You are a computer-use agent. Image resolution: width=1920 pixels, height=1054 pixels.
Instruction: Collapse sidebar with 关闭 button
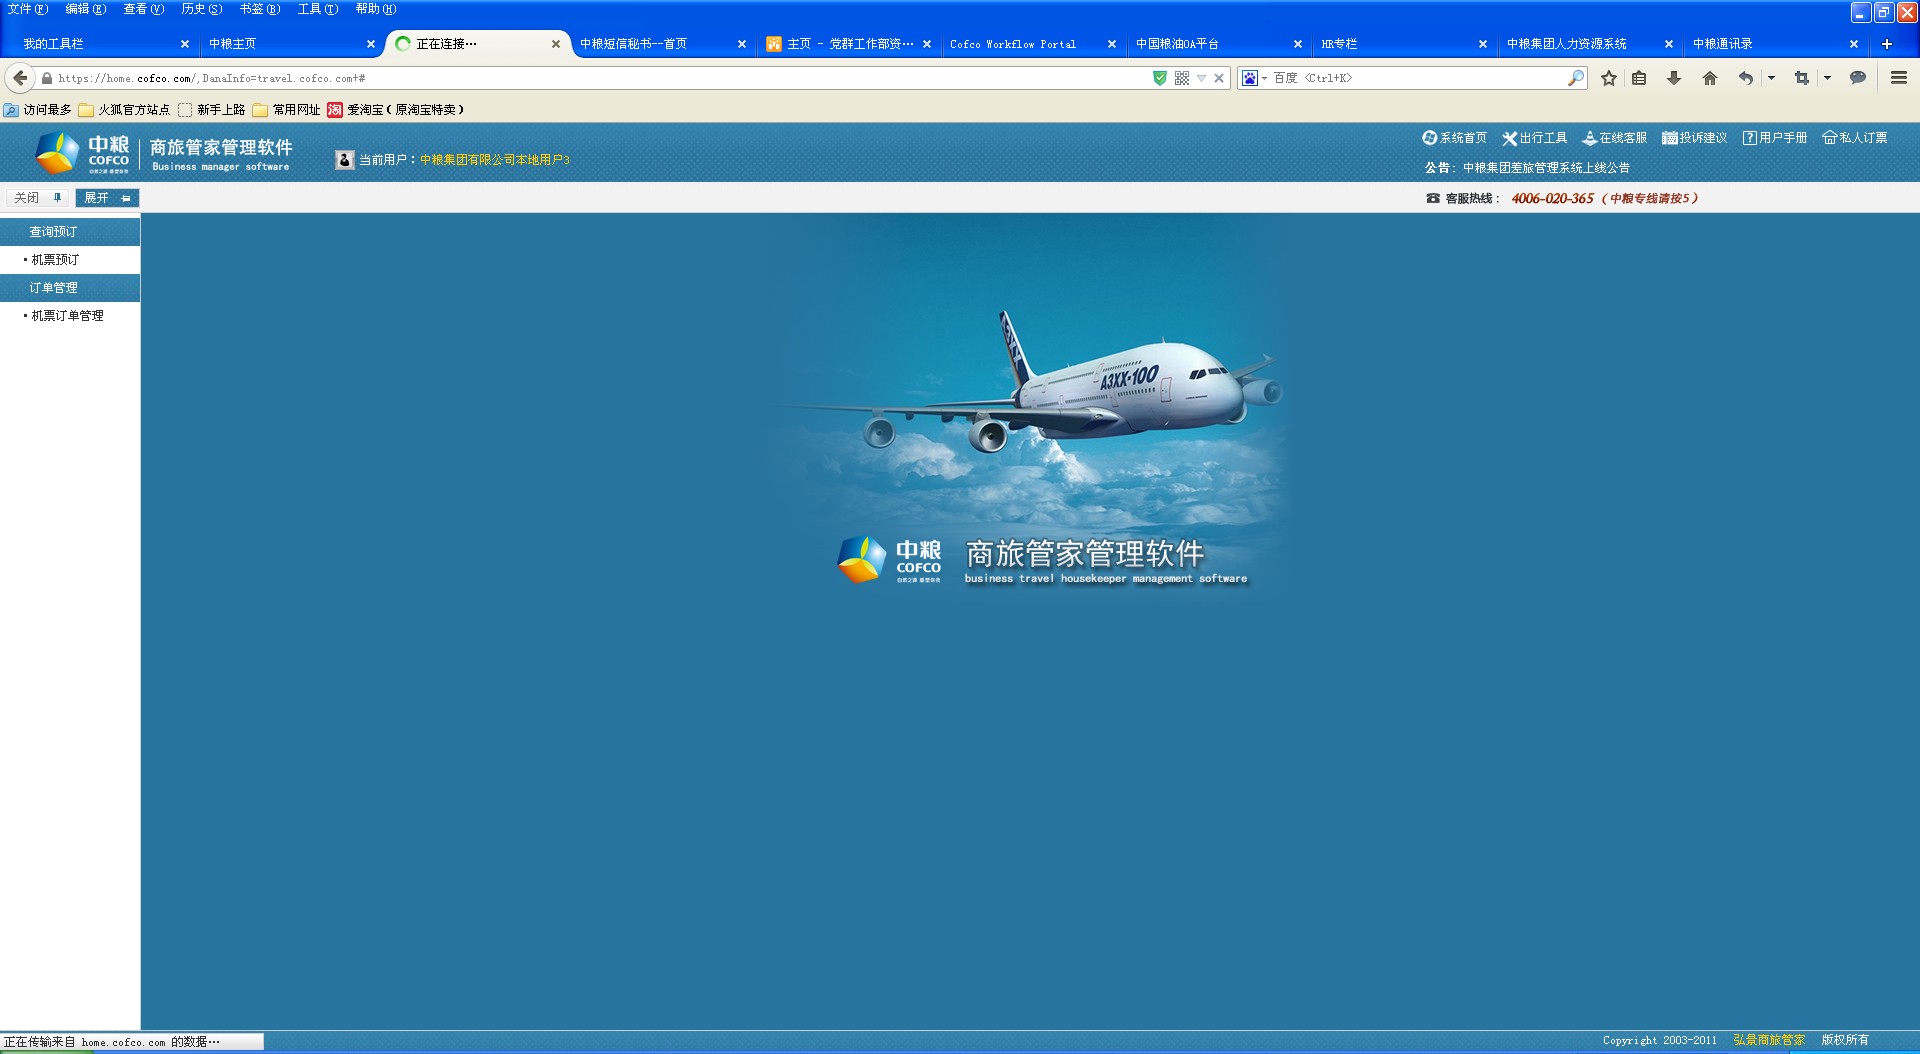point(37,198)
